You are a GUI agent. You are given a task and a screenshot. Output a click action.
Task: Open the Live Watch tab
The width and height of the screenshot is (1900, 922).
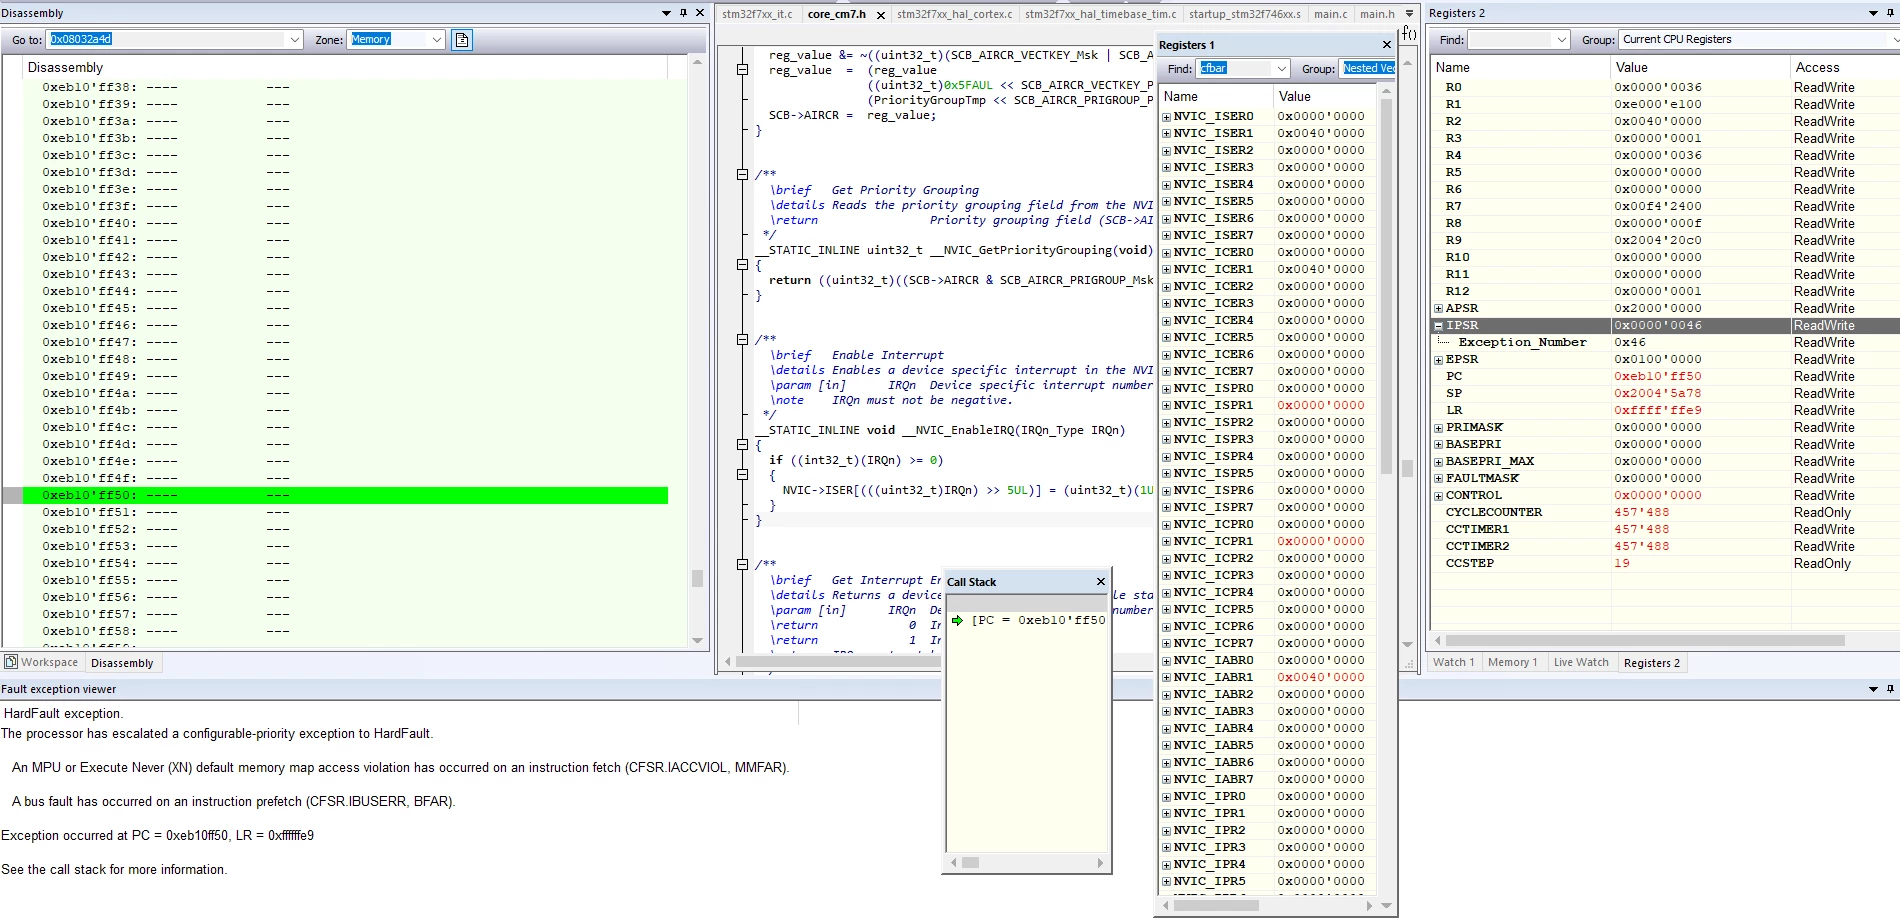click(1581, 662)
